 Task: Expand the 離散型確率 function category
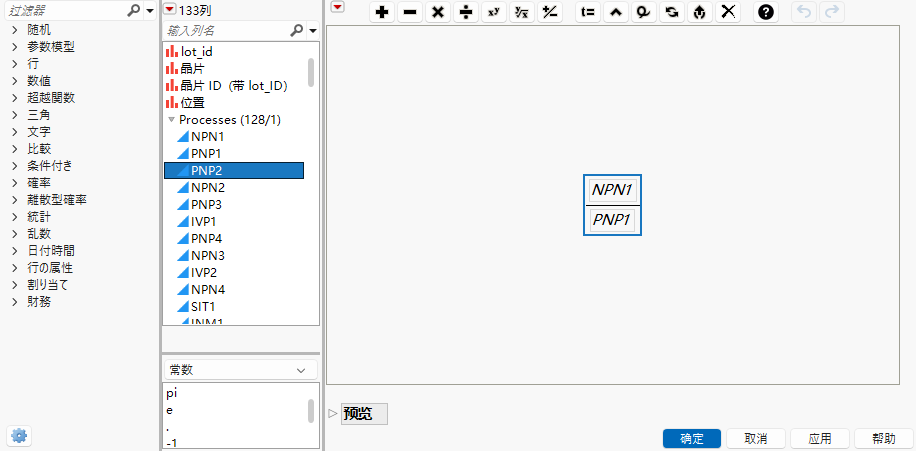(x=15, y=200)
